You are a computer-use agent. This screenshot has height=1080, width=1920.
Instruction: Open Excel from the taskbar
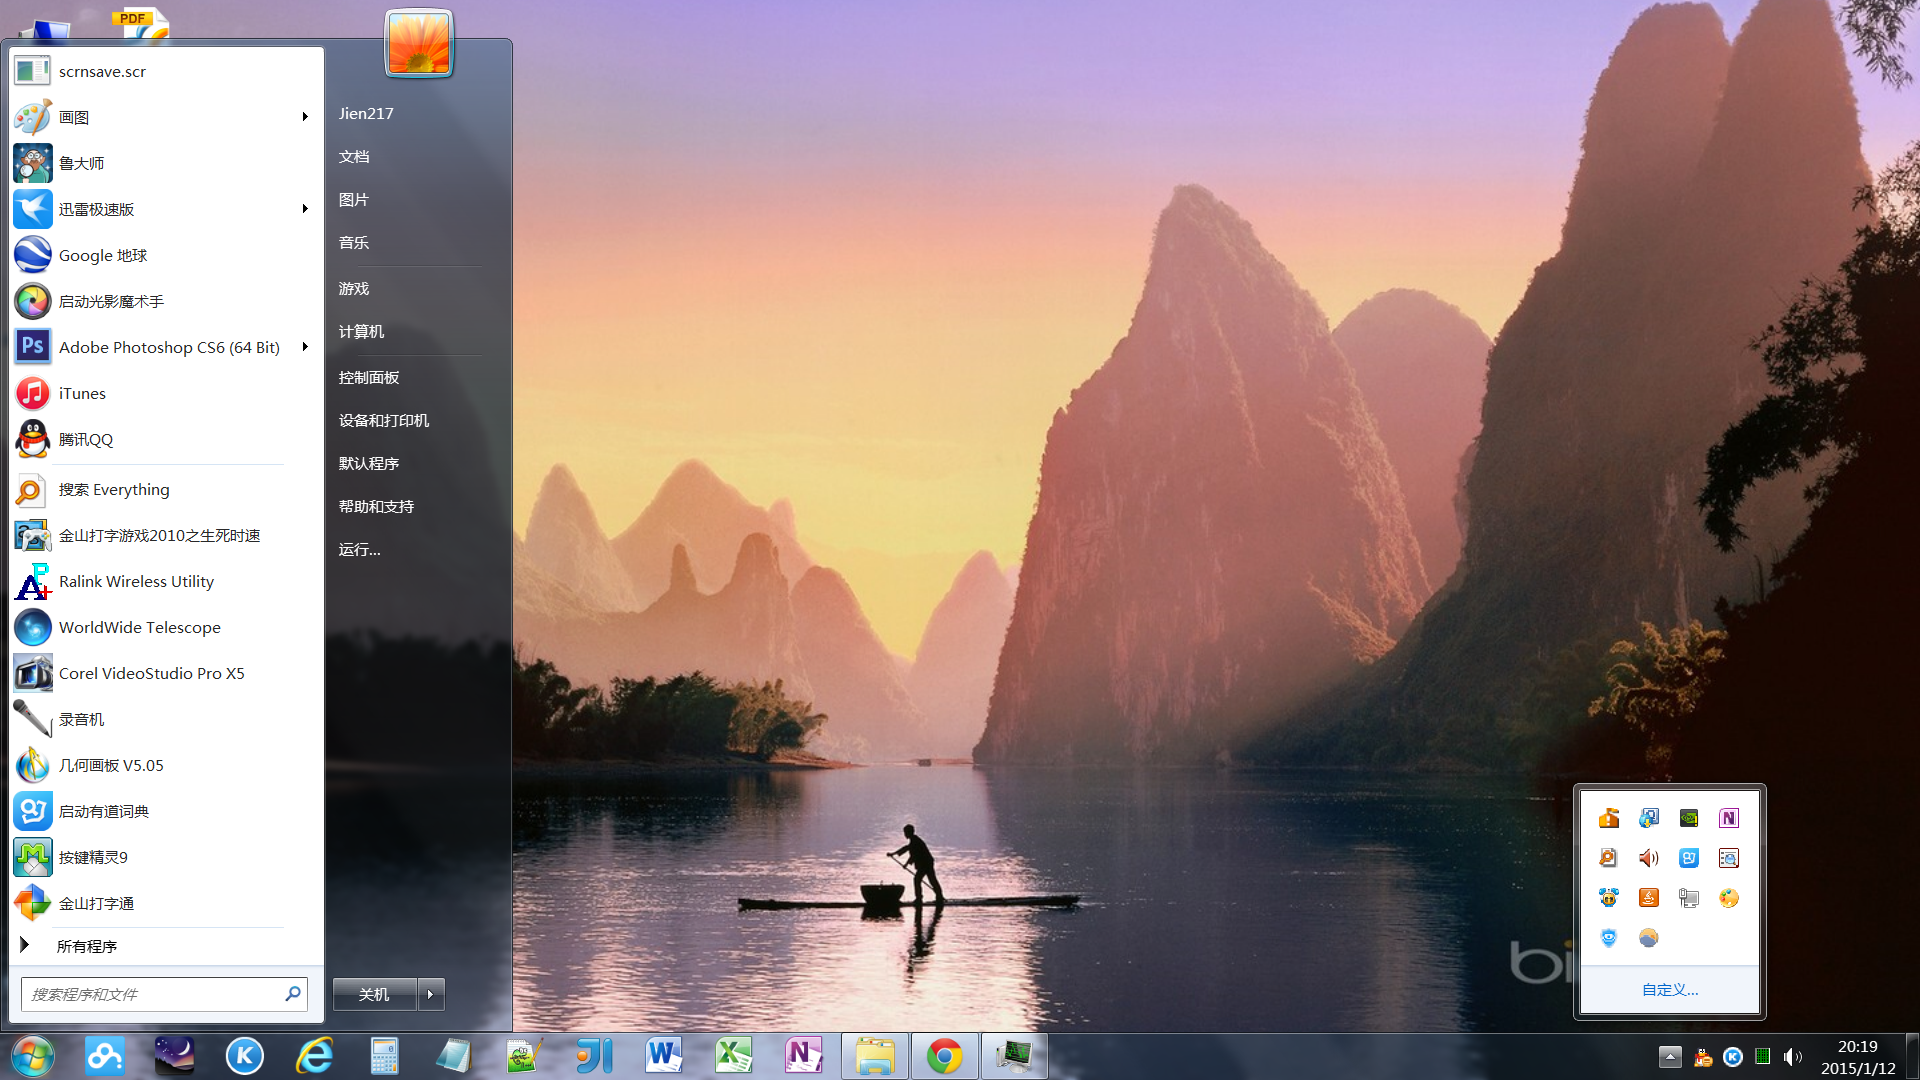(x=734, y=1056)
